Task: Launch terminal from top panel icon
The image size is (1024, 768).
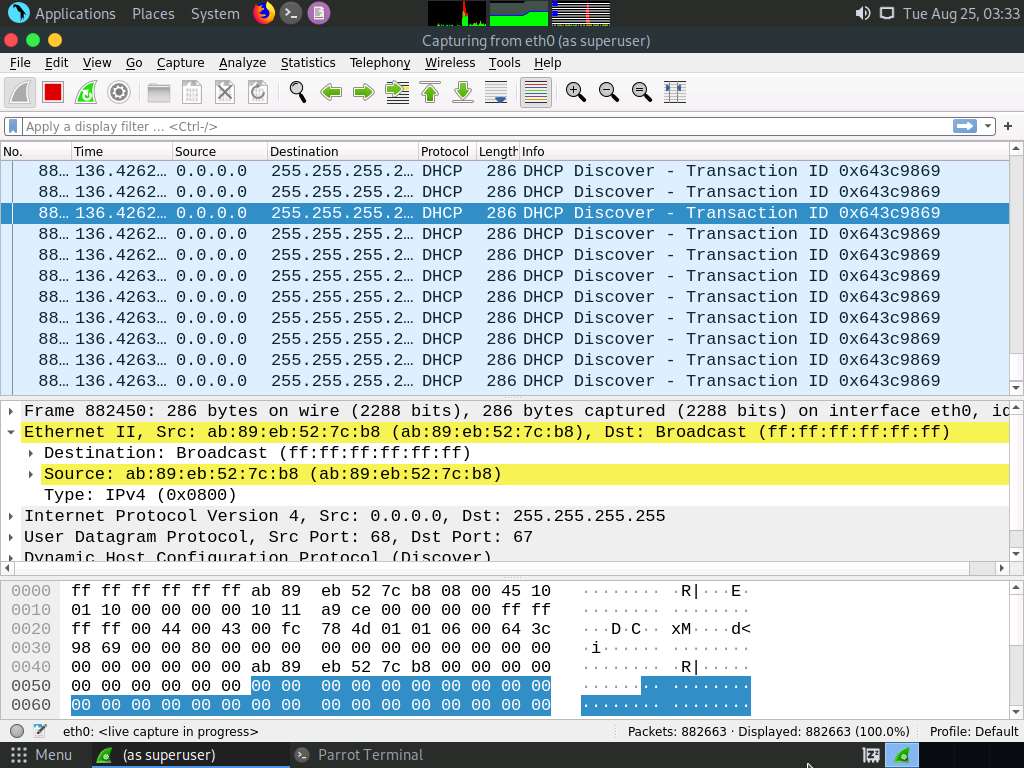Action: click(291, 13)
